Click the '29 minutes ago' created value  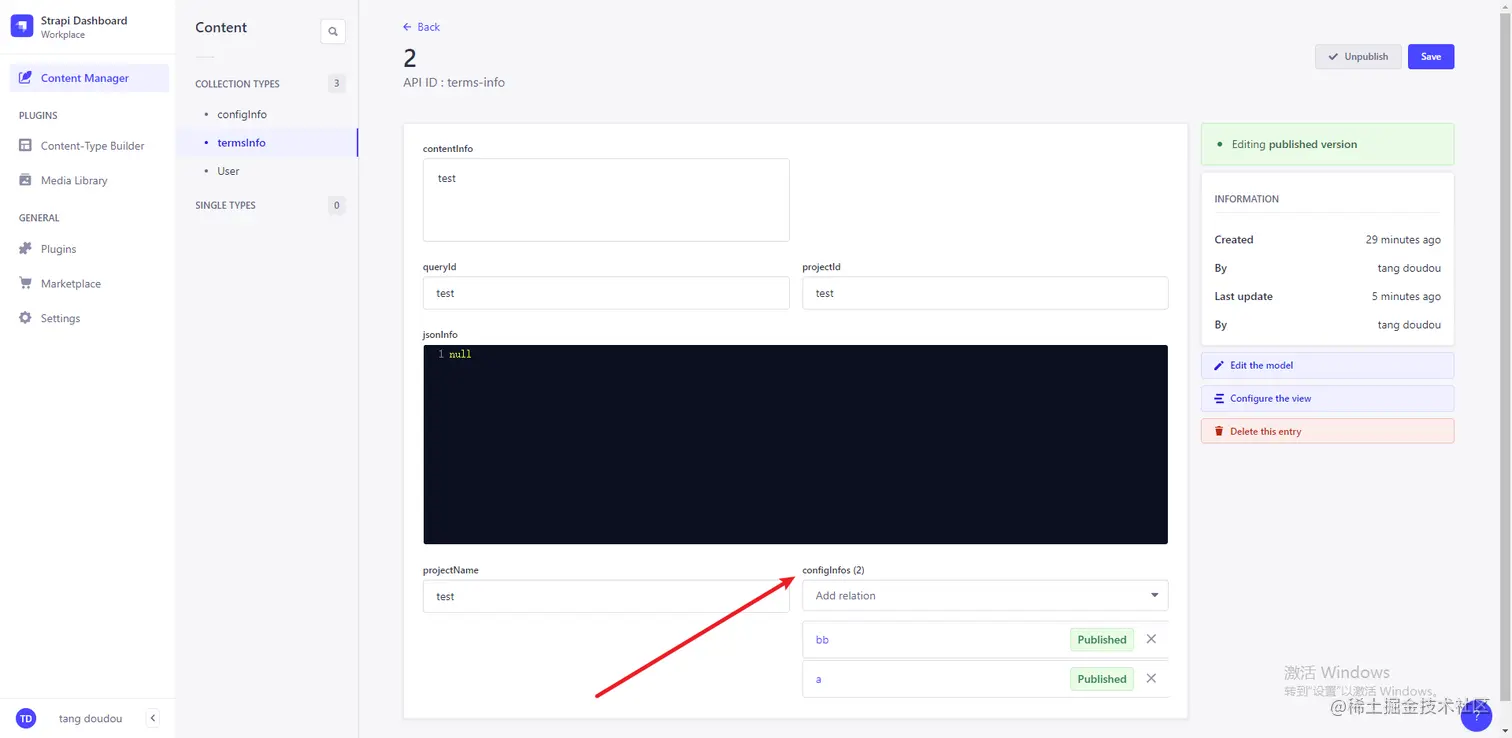tap(1403, 240)
